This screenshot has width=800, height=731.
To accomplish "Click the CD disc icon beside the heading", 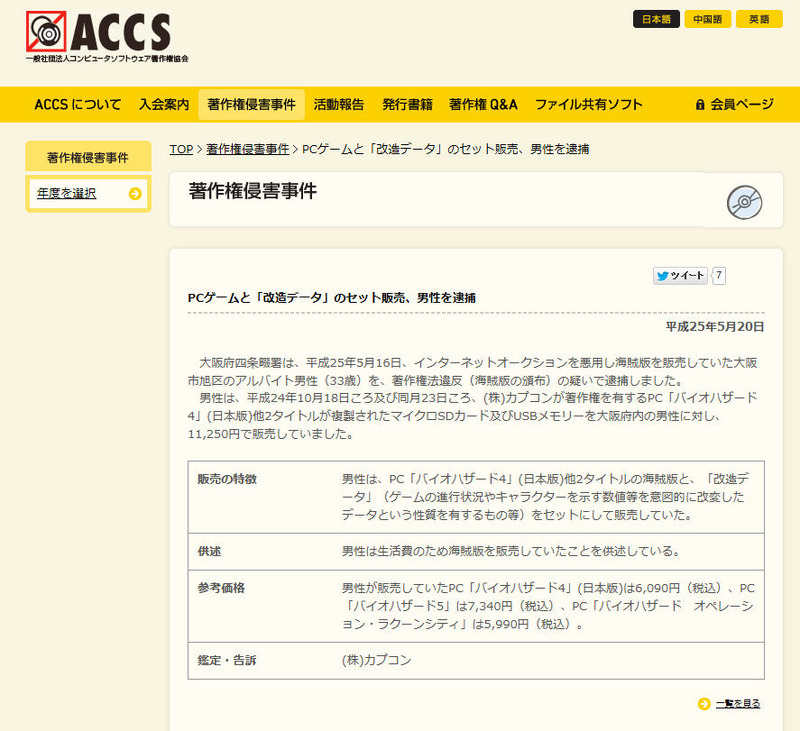I will 744,202.
